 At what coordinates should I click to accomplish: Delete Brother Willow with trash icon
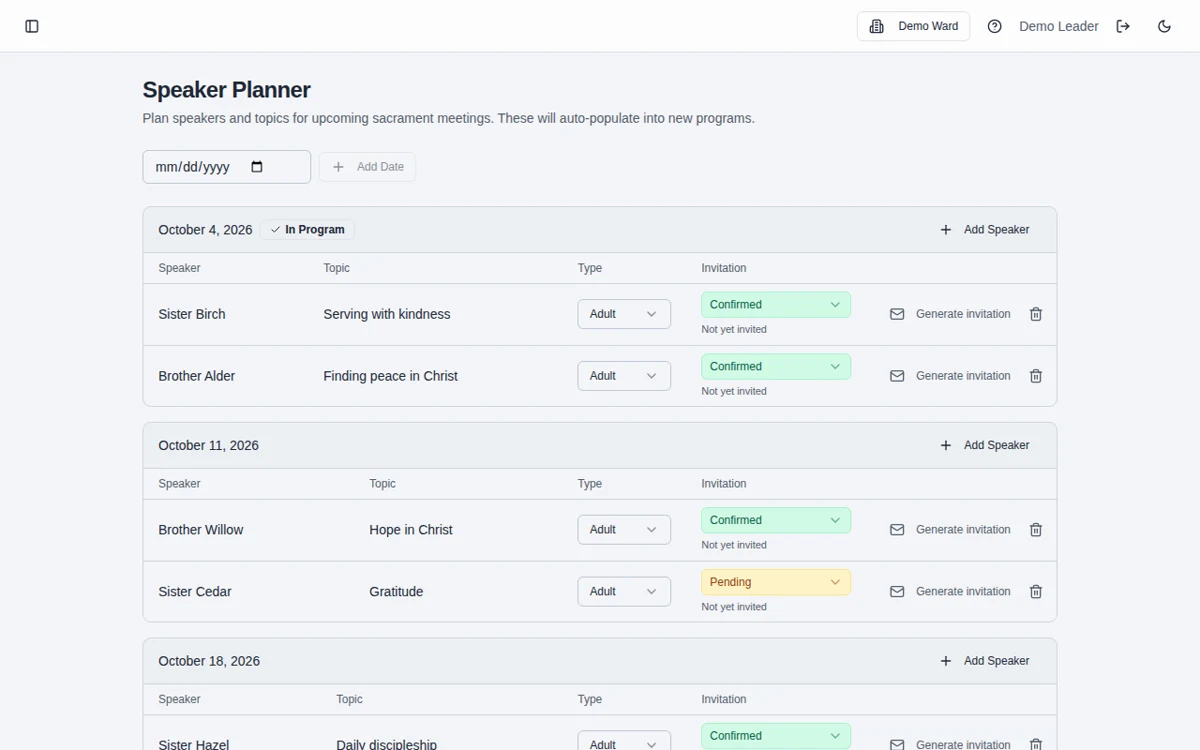click(1036, 530)
